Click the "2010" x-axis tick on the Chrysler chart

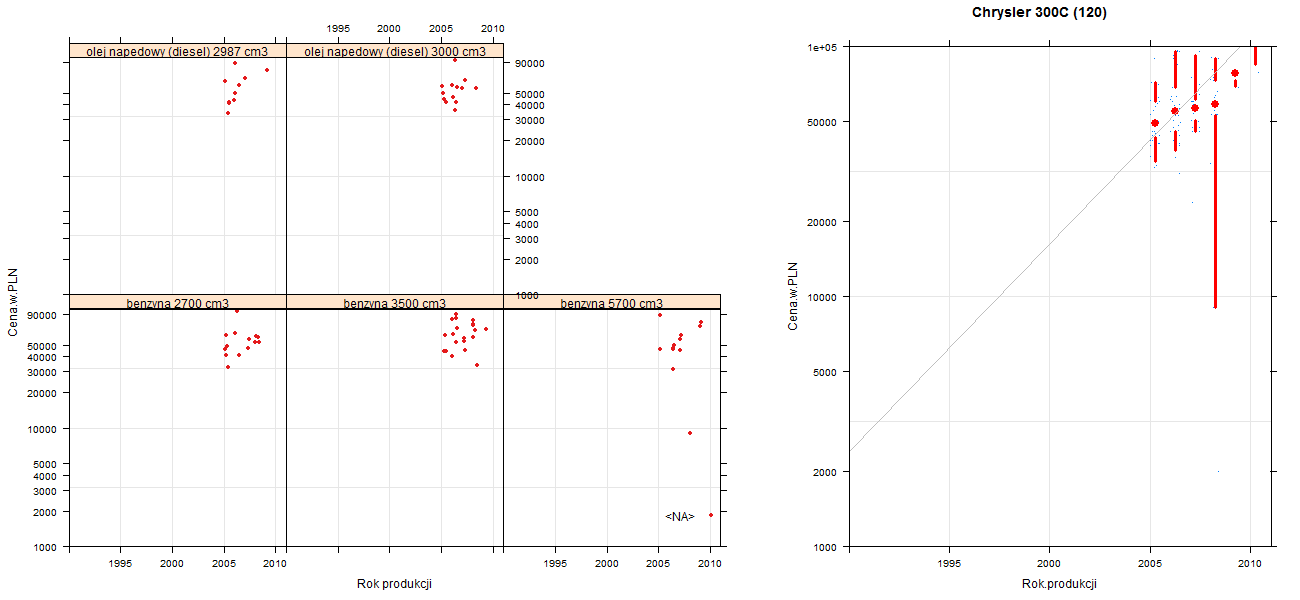[1249, 564]
